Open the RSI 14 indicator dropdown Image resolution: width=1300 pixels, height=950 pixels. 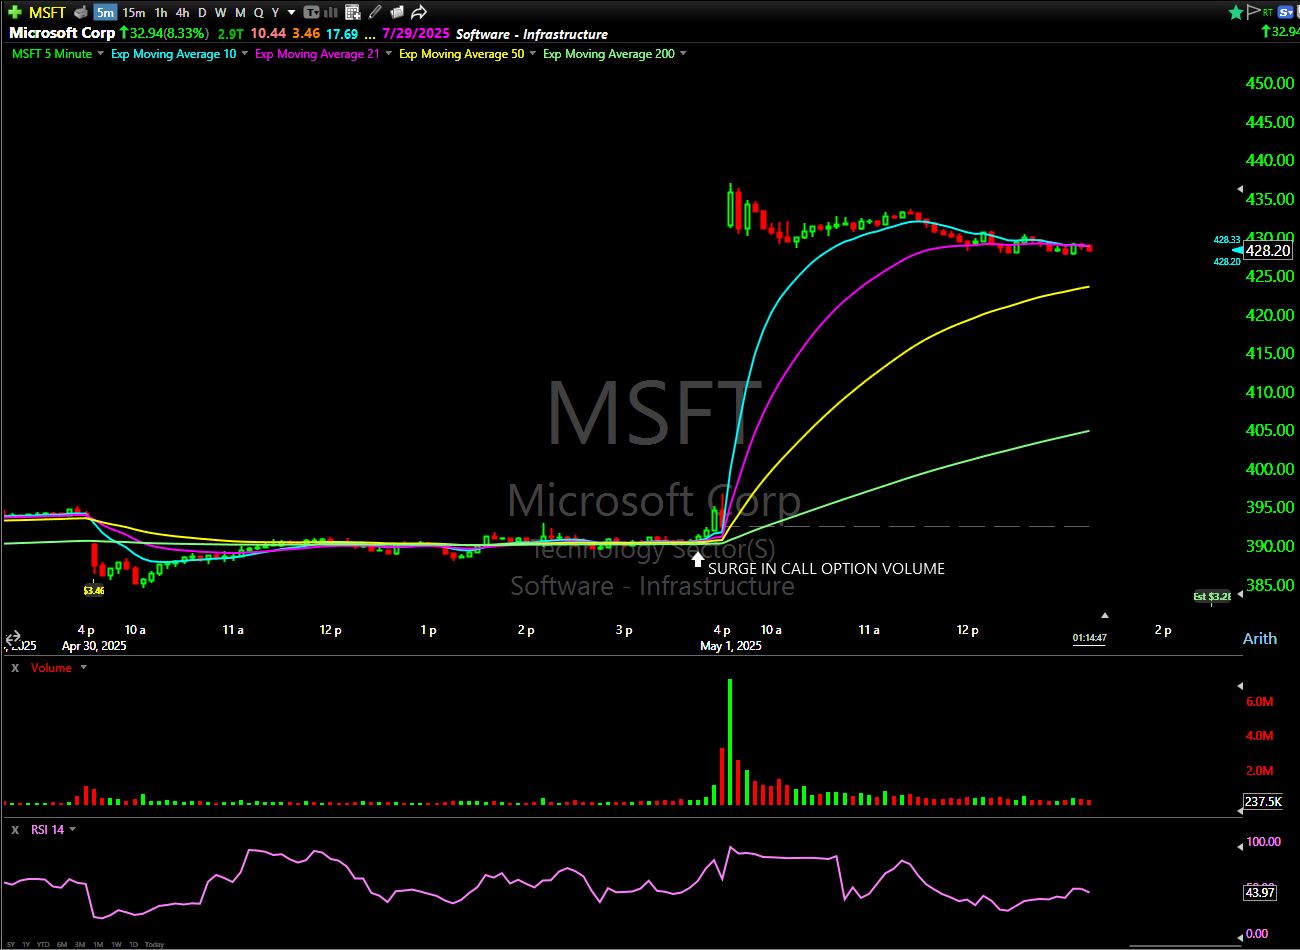pyautogui.click(x=72, y=830)
